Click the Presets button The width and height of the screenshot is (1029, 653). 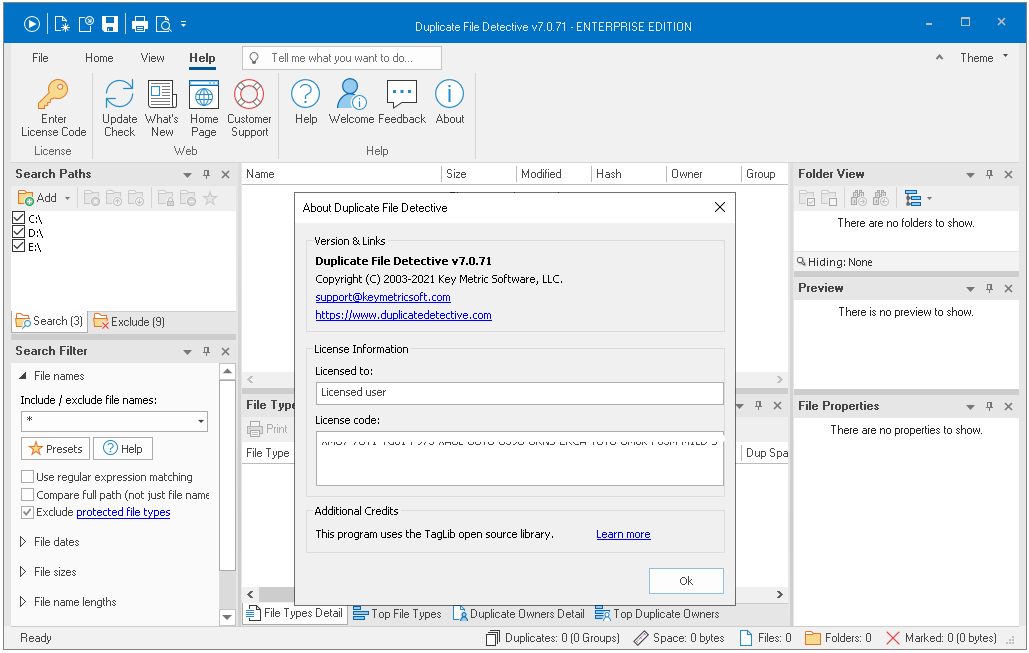tap(56, 449)
